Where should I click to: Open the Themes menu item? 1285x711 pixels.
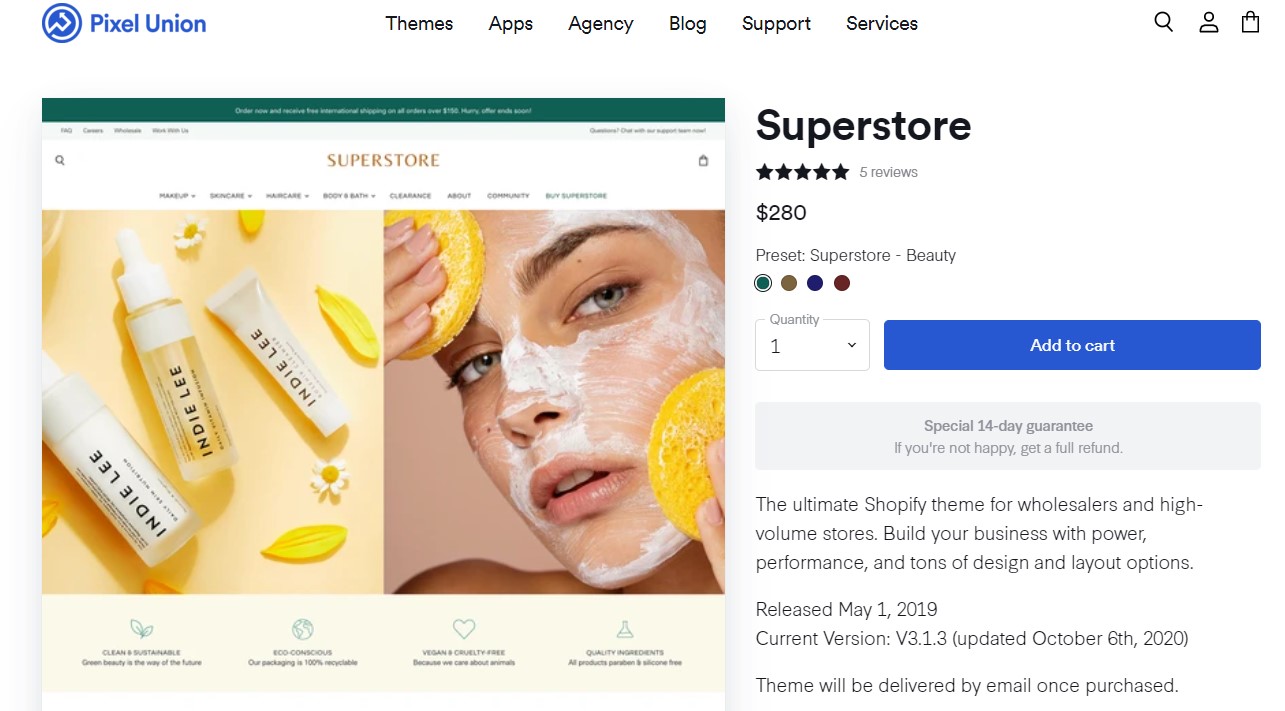pos(419,23)
